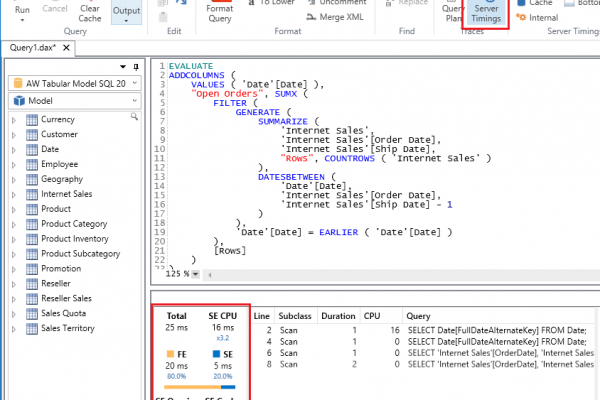Expand the Date table node
The width and height of the screenshot is (600, 400).
[14, 150]
